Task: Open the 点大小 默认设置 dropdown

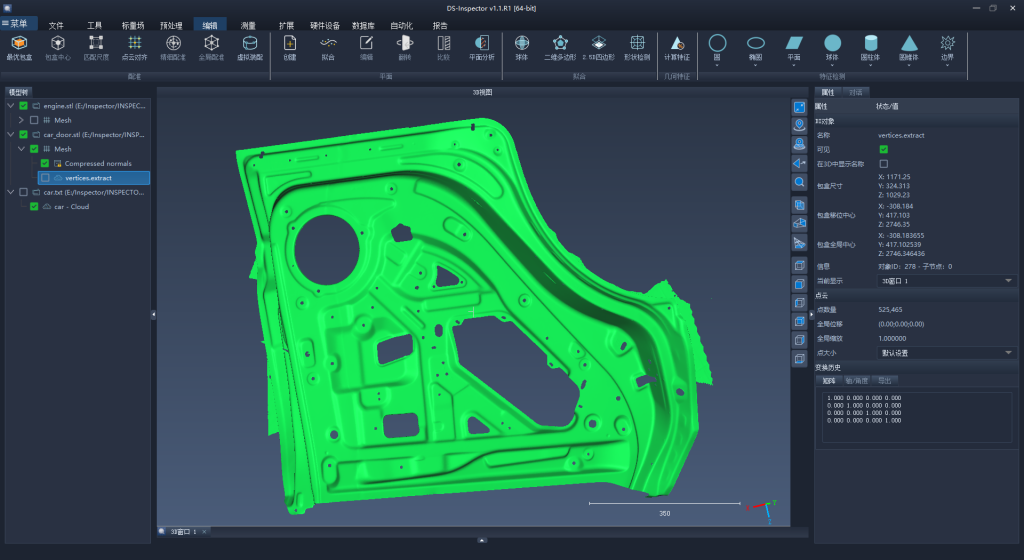Action: tap(947, 352)
